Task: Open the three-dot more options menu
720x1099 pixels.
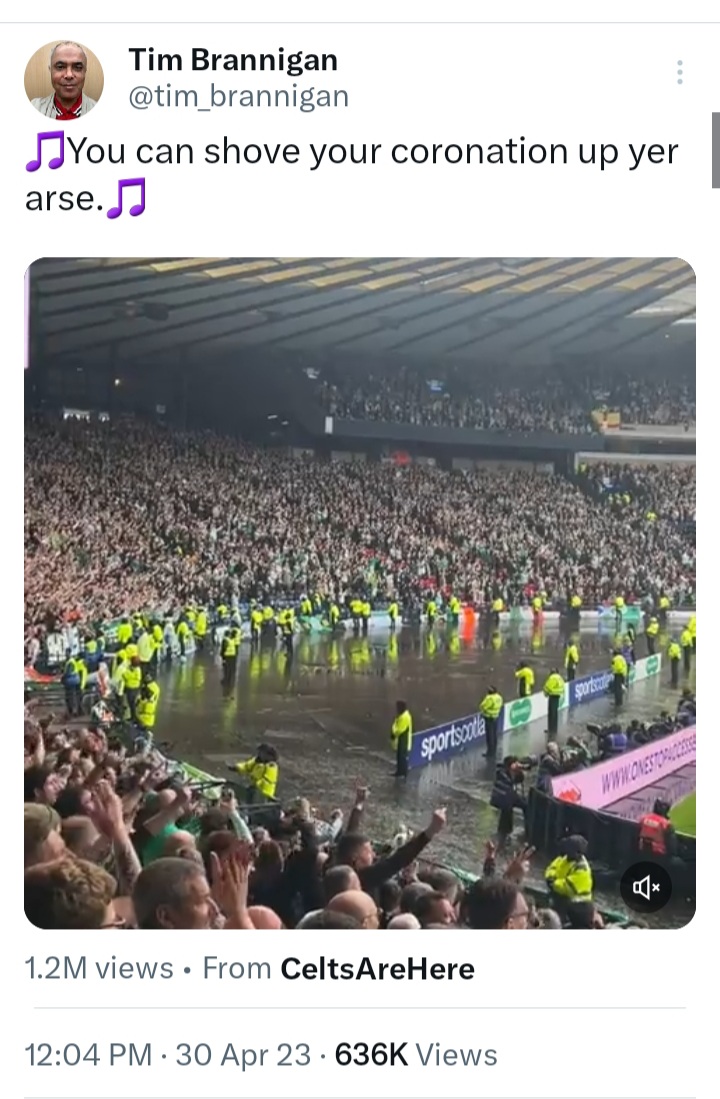Action: click(679, 72)
